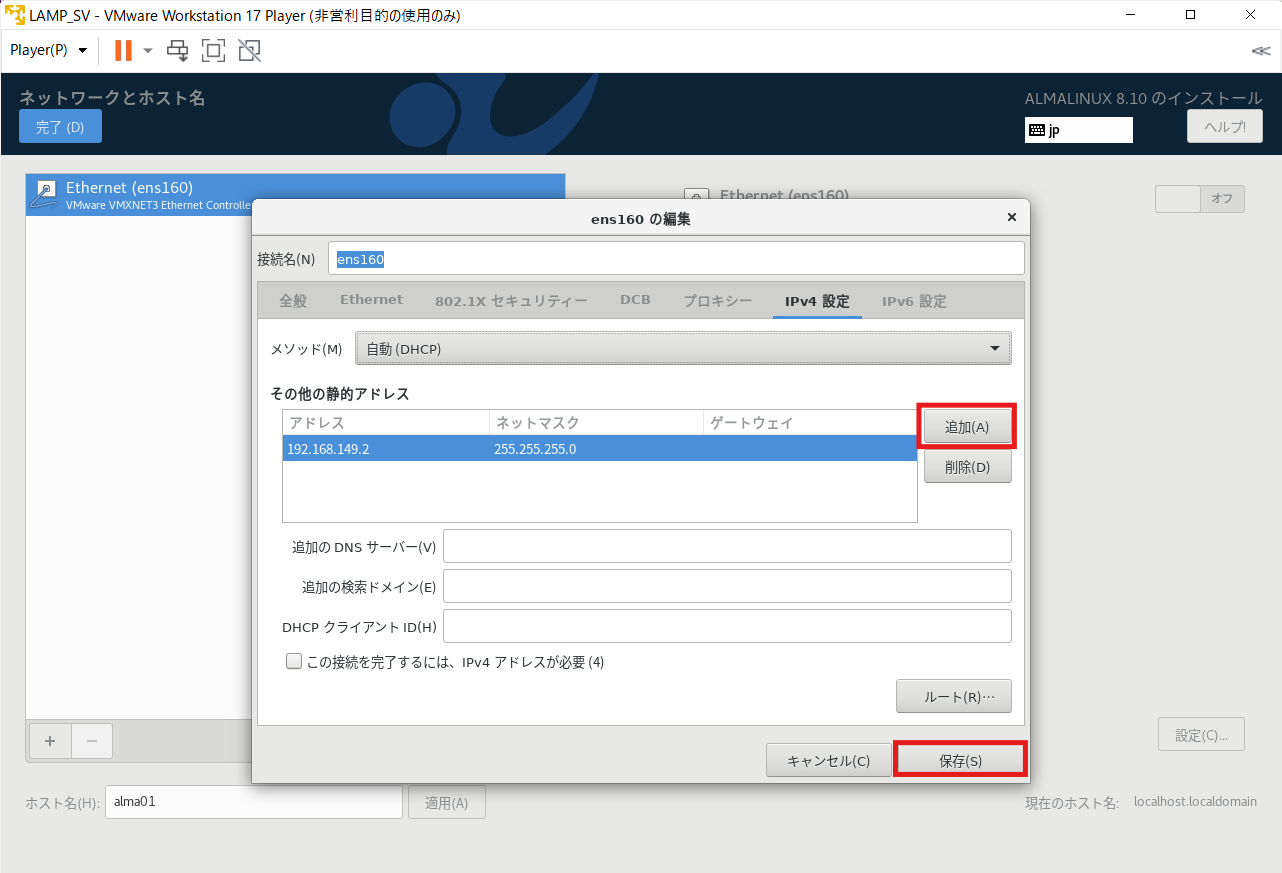Click the 追加の検索ドメイン input field
The image size is (1282, 873).
727,587
